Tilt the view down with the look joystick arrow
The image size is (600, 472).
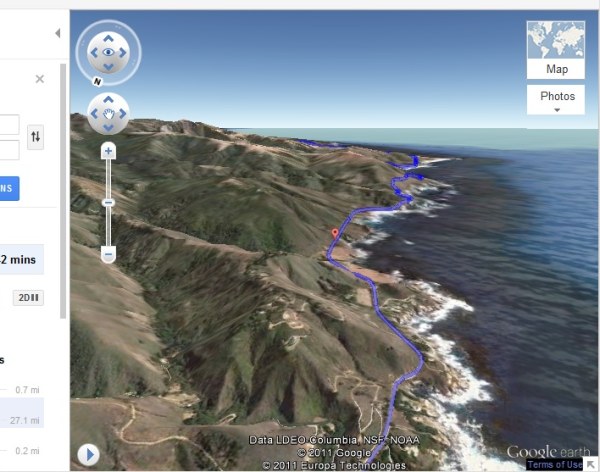(108, 67)
